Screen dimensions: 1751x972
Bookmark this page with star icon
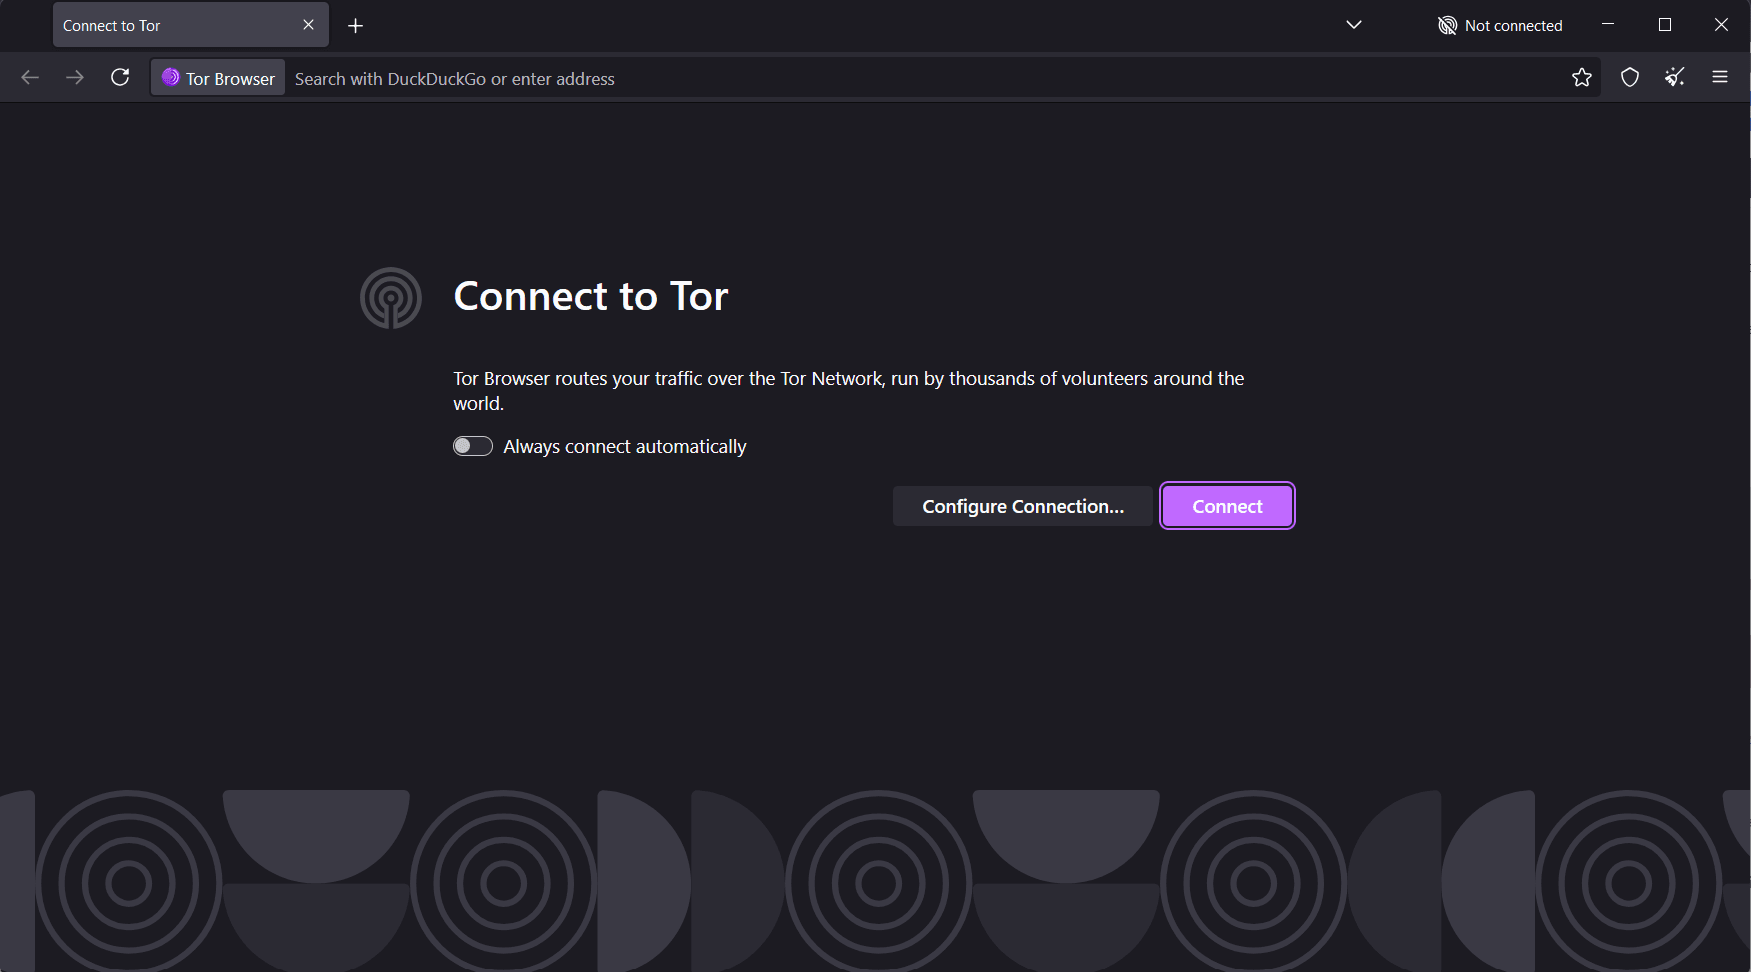(x=1581, y=78)
